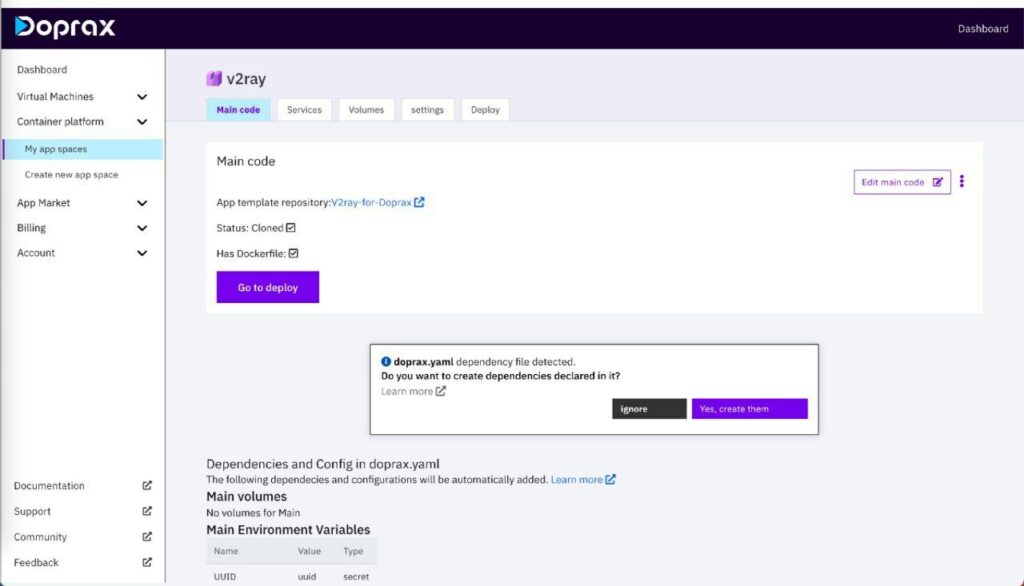Click the secret type cell
Viewport: 1024px width, 586px height.
[x=356, y=577]
